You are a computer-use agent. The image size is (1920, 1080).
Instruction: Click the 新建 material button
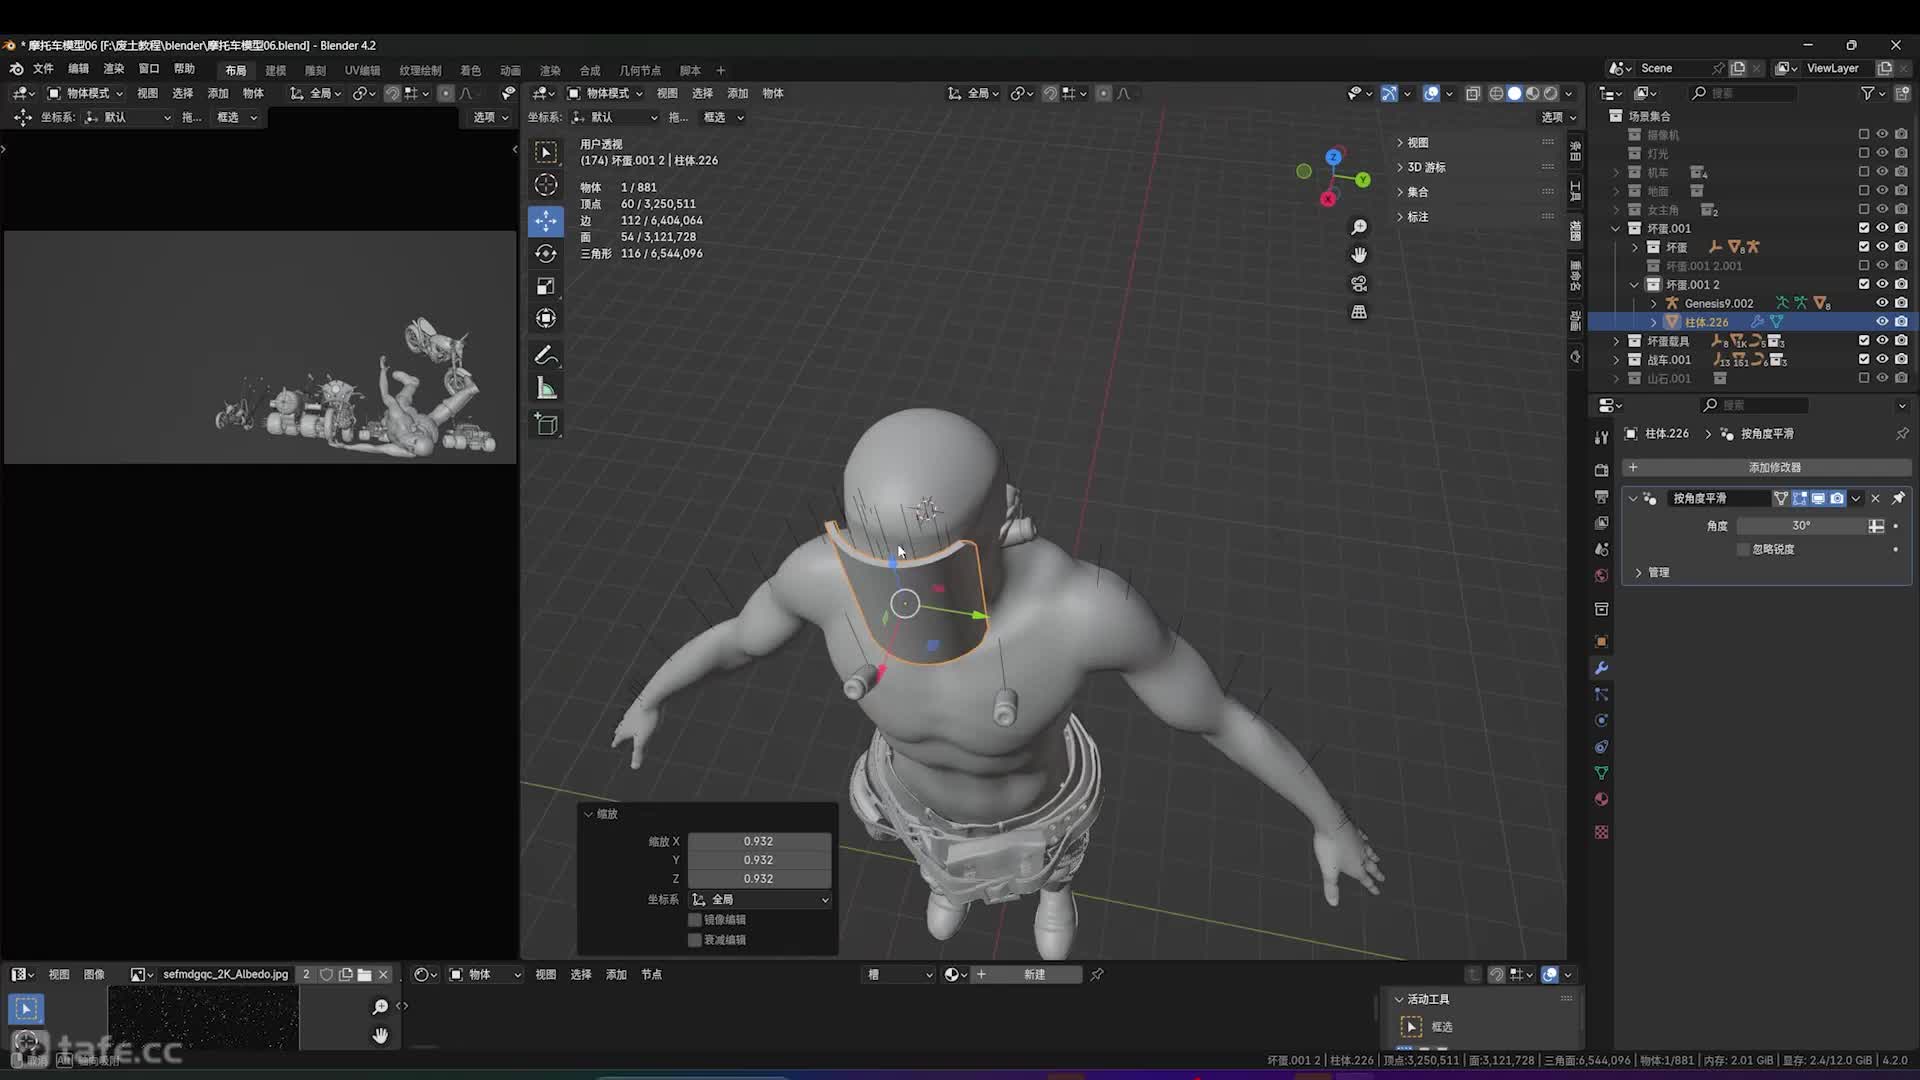(x=1026, y=974)
